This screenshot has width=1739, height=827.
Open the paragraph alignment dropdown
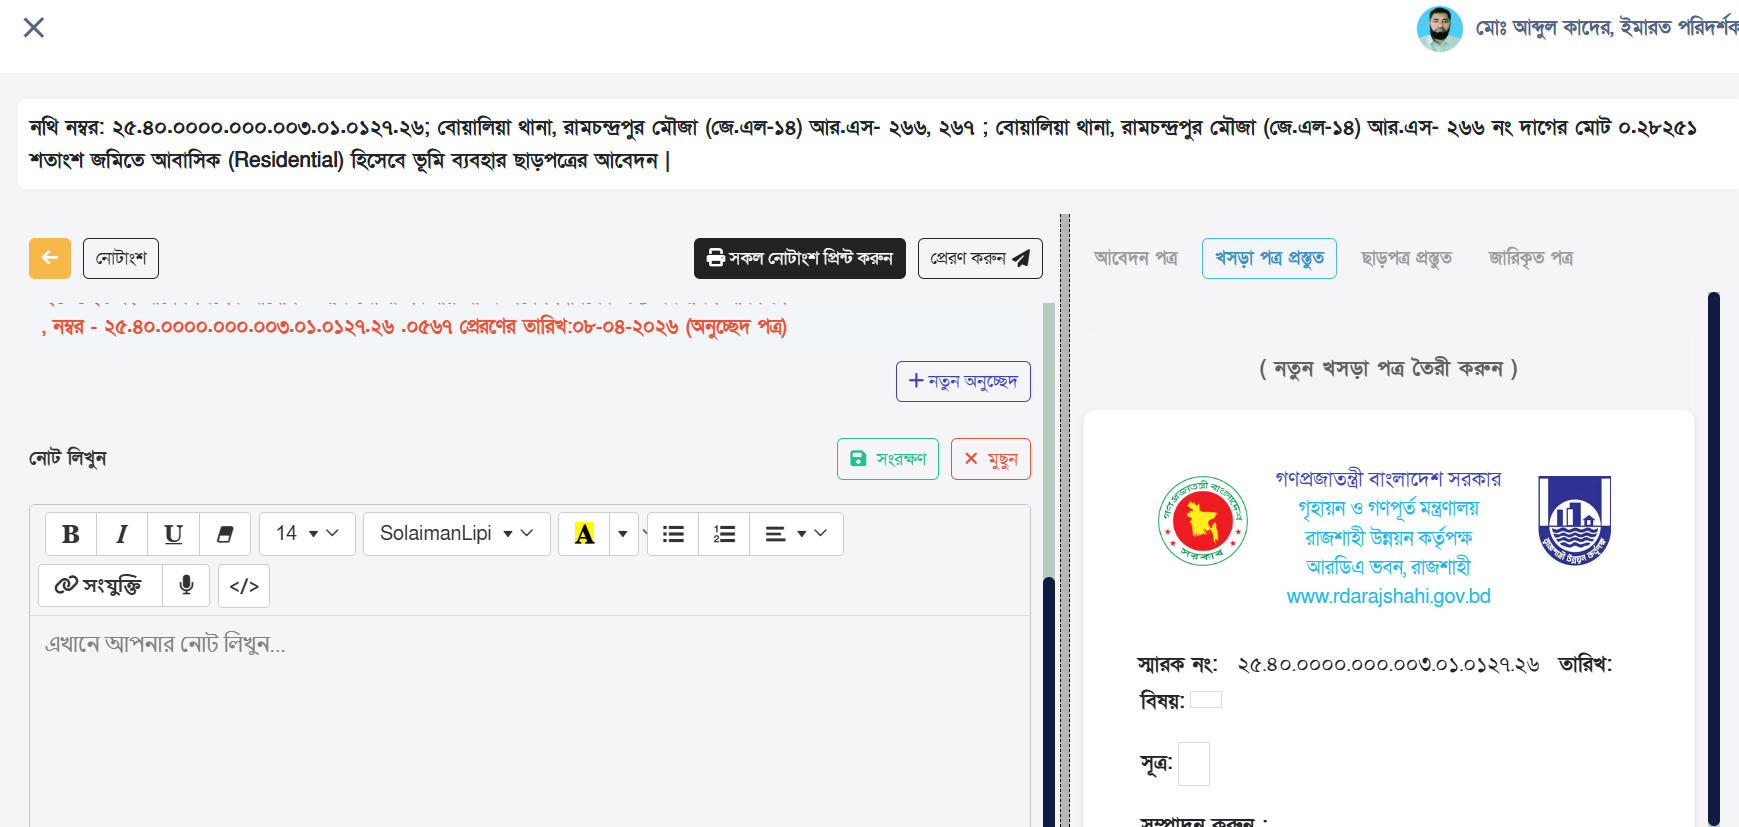point(795,534)
